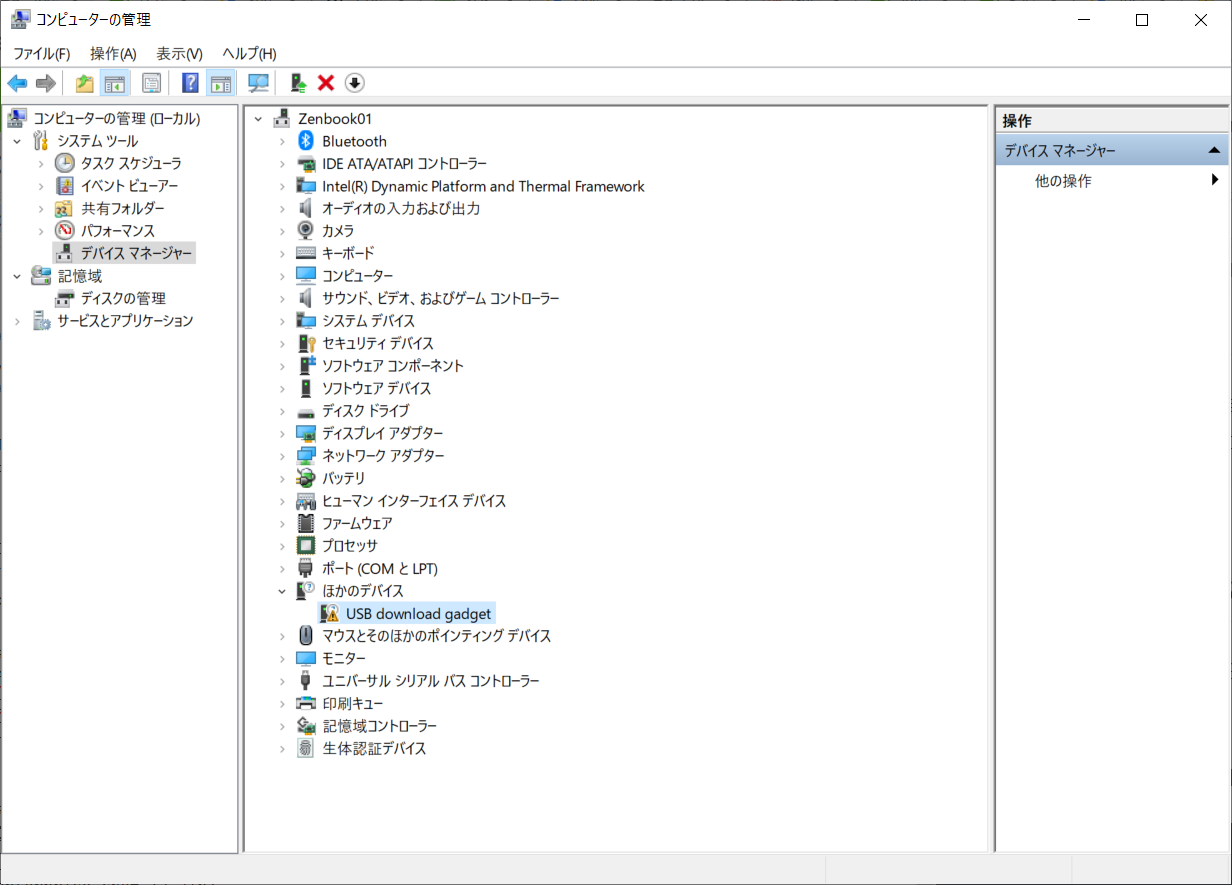Collapse the ほかのデバイス category
The height and width of the screenshot is (885, 1232).
(283, 590)
